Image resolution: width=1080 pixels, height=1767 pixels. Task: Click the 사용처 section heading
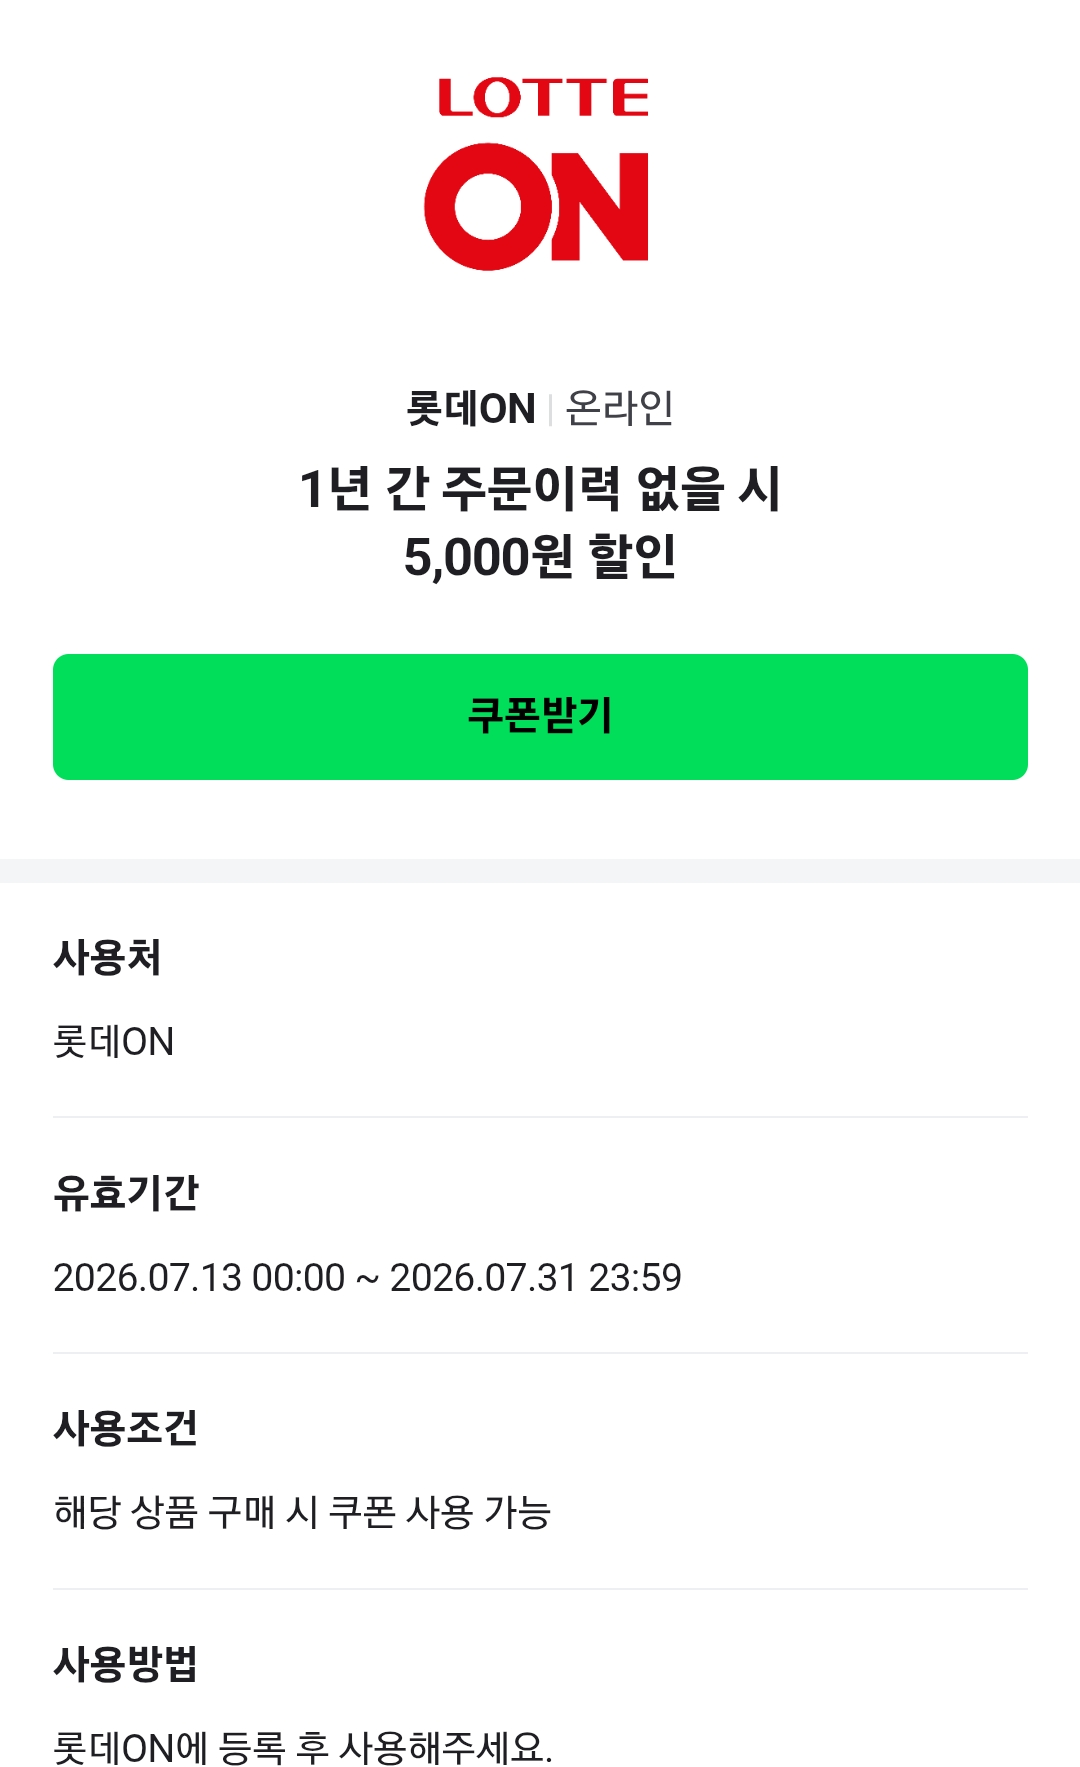[107, 957]
